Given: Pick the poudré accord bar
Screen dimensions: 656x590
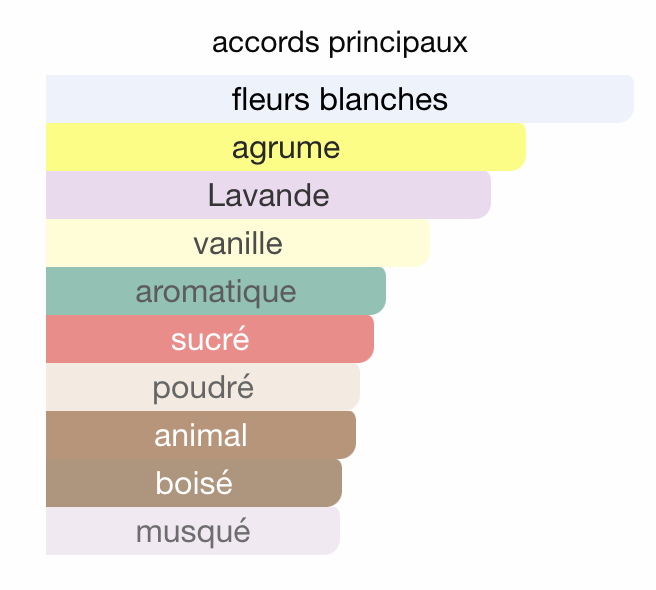Looking at the screenshot, I should (203, 387).
